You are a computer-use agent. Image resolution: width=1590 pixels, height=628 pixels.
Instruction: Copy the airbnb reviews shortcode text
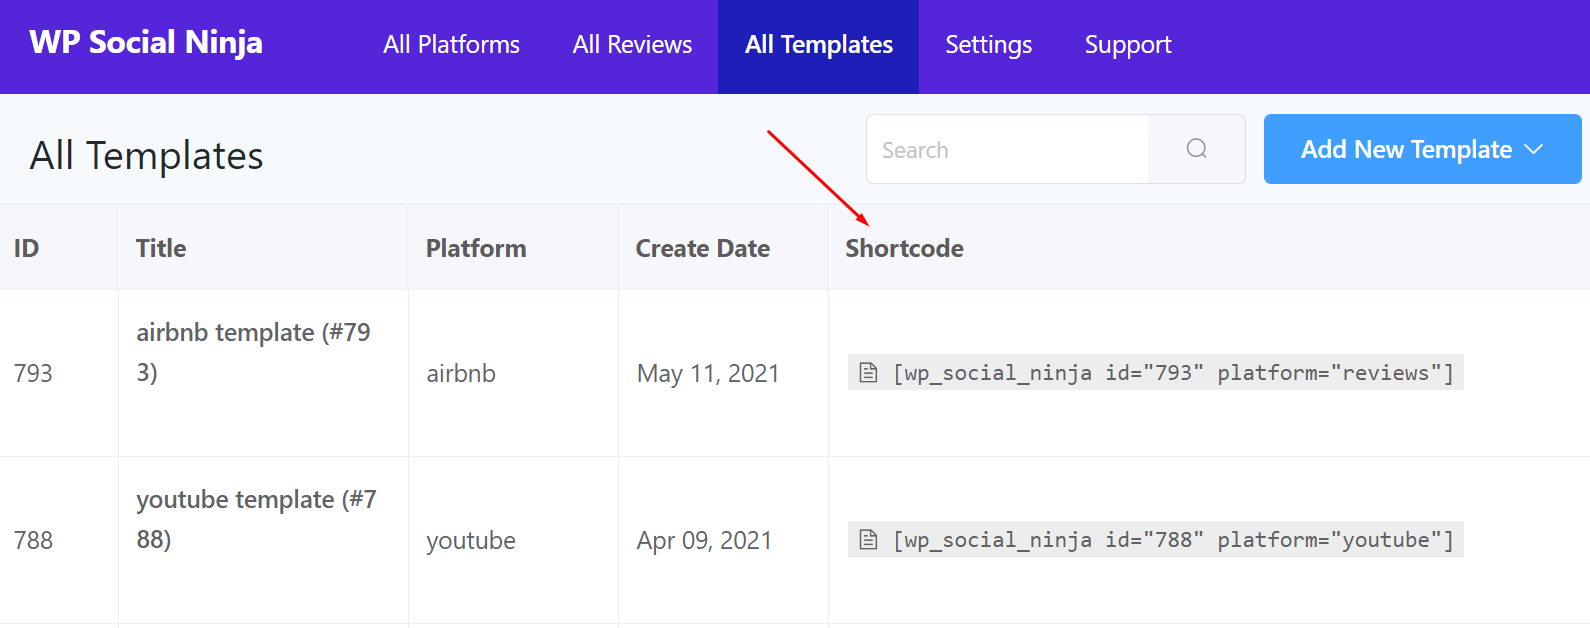[x=1173, y=373]
